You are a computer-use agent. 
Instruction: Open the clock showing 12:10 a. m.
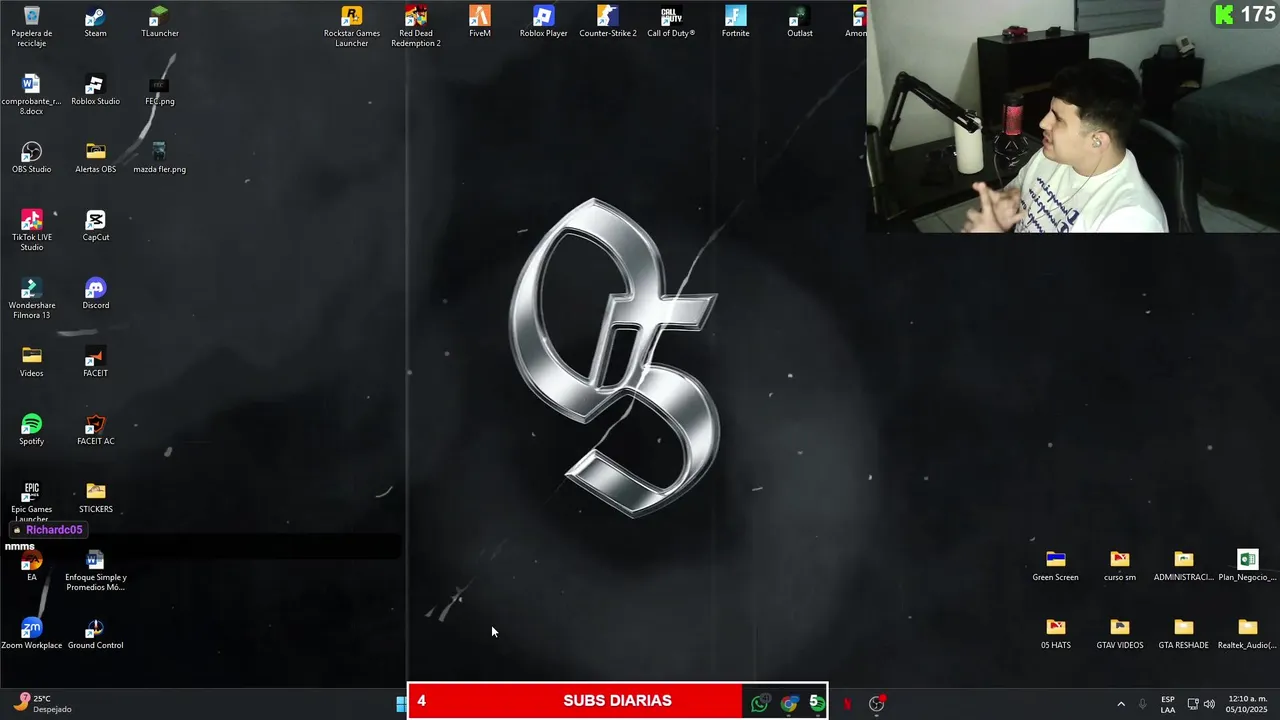tap(1247, 704)
